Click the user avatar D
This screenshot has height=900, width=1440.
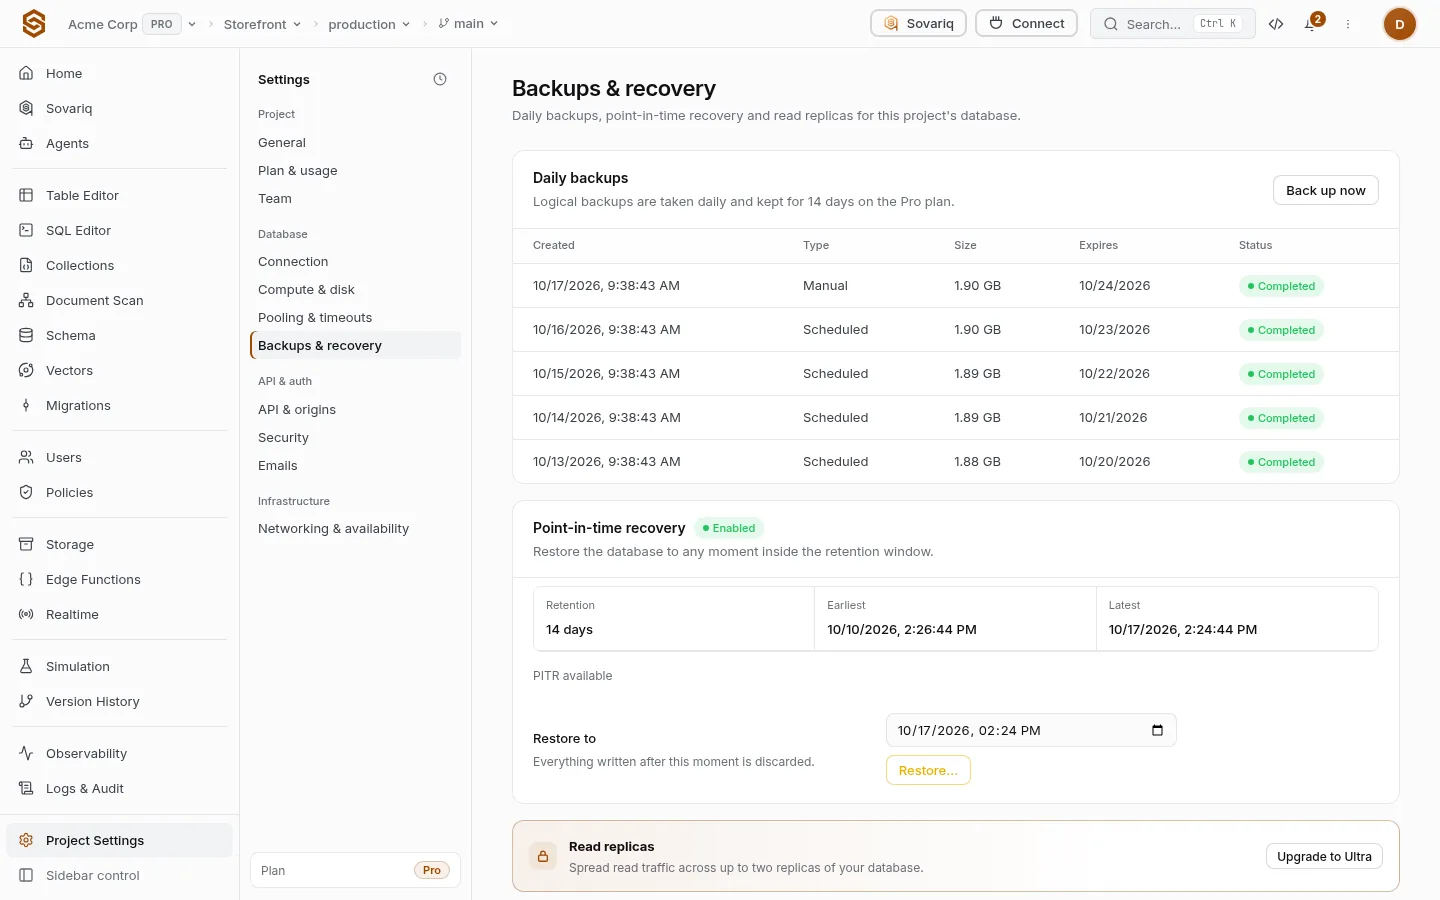[1399, 24]
